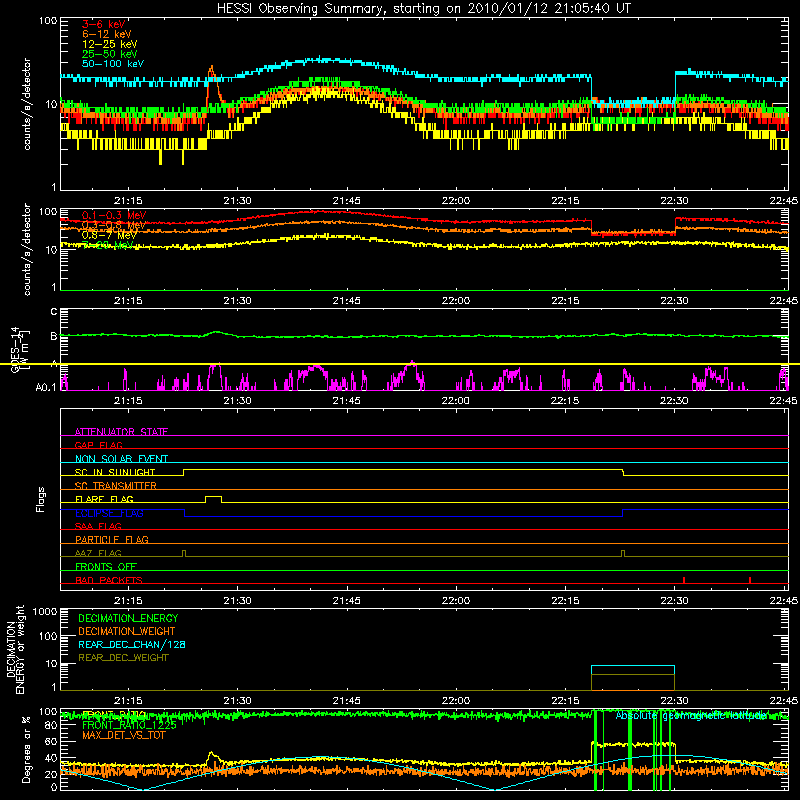Click the GAP_FLAG label
This screenshot has height=800, width=800.
98,445
